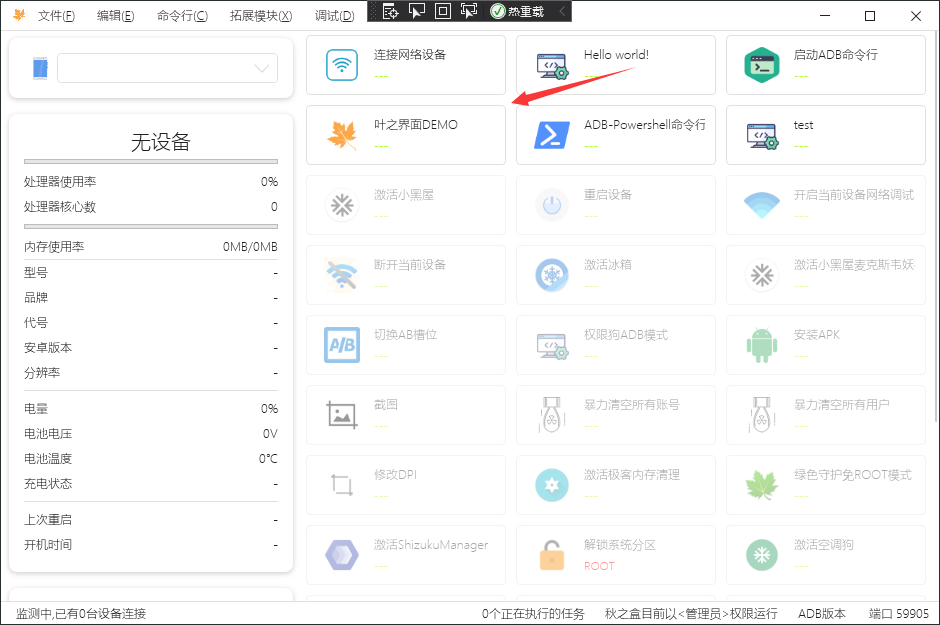Click the blue ADB-Powershell icon
Image resolution: width=940 pixels, height=625 pixels.
point(552,135)
